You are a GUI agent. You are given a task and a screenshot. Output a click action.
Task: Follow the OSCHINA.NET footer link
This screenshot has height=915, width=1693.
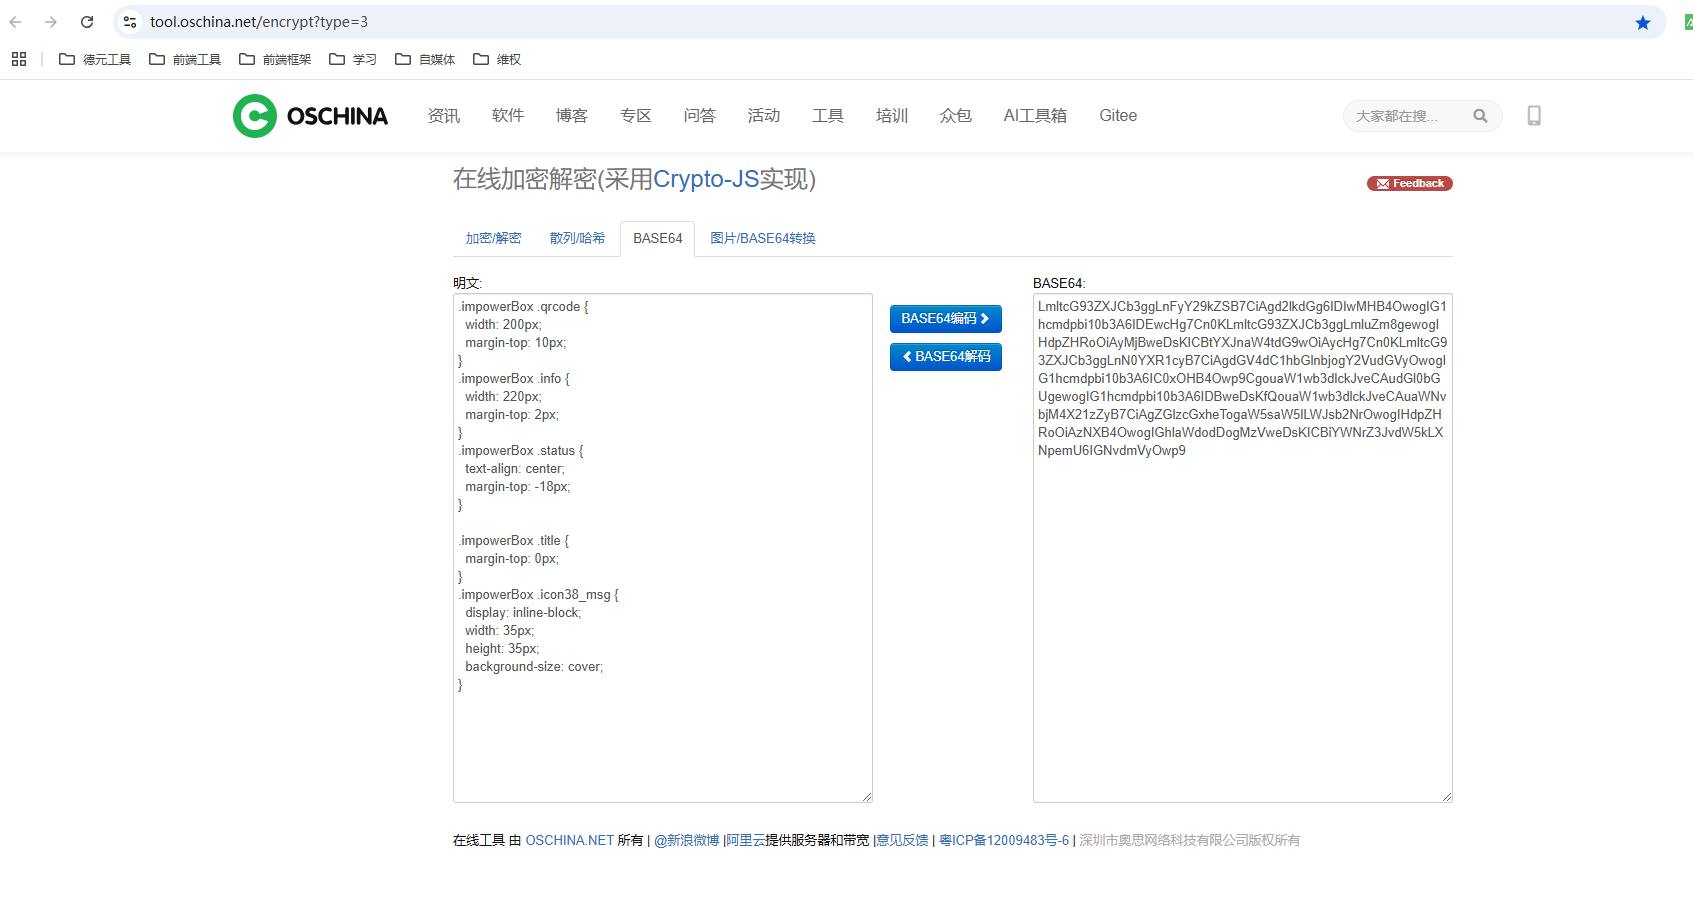pyautogui.click(x=570, y=840)
